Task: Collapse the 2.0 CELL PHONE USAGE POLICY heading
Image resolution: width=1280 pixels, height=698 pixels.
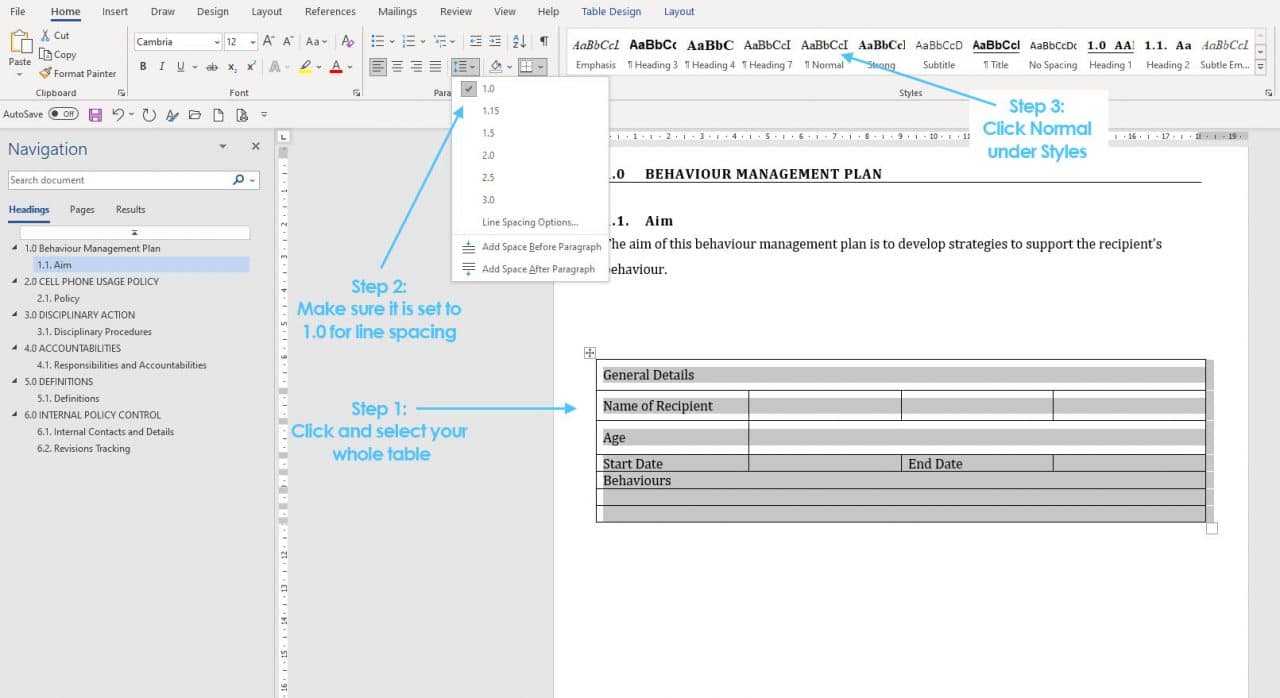Action: click(x=13, y=281)
